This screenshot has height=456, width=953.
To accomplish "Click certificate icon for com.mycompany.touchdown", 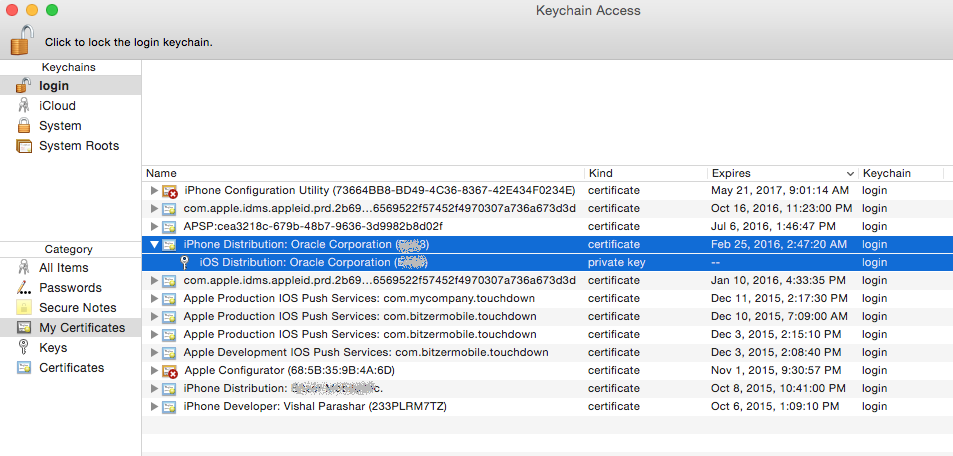I will (169, 299).
